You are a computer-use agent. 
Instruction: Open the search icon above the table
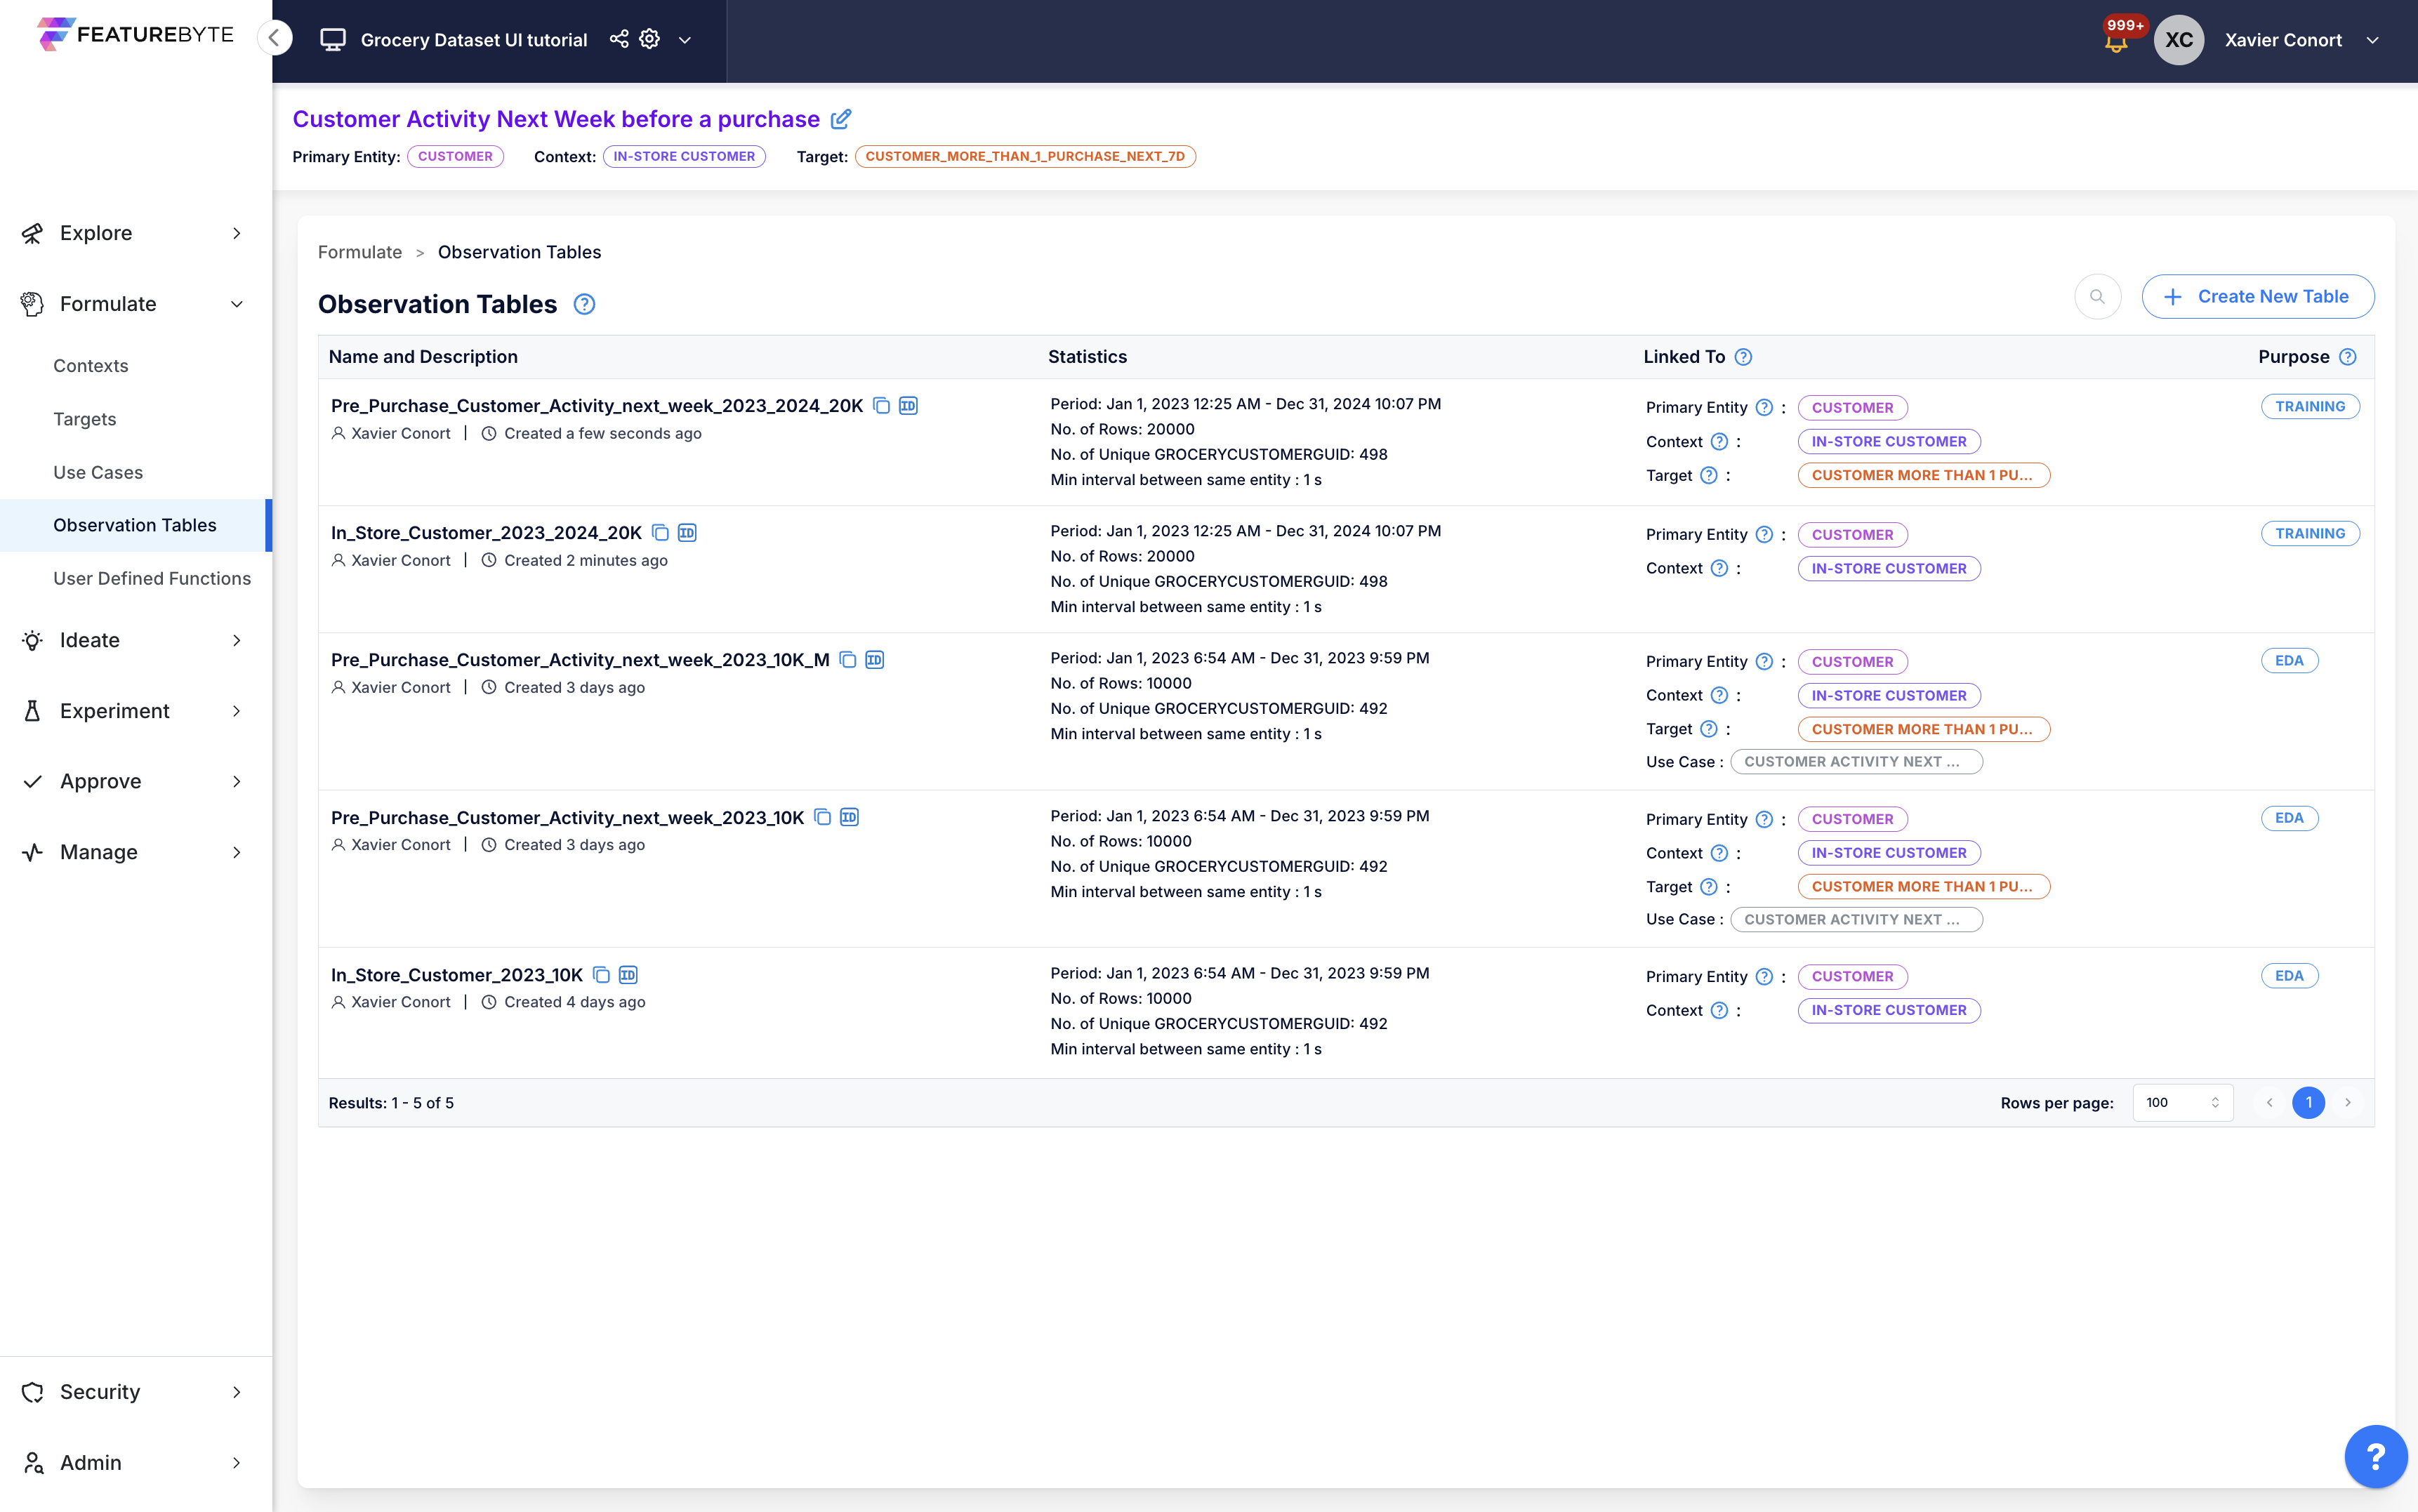pos(2097,297)
